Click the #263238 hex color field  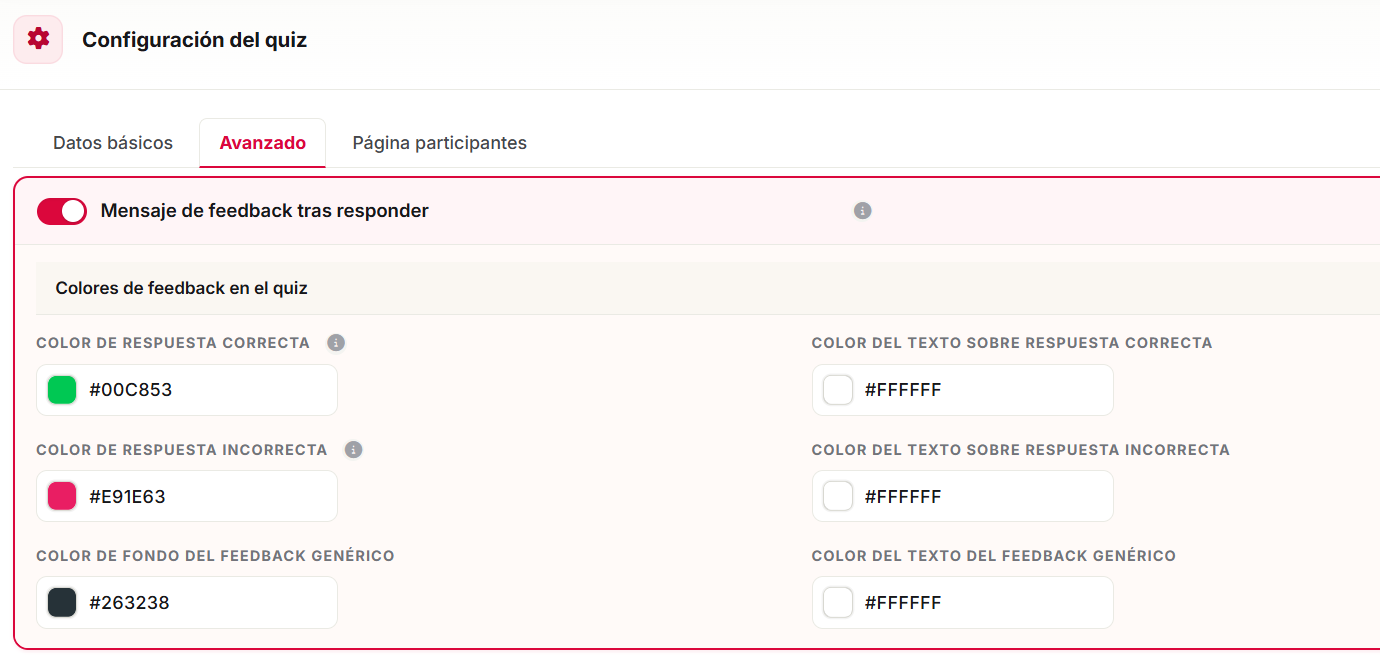tap(187, 603)
